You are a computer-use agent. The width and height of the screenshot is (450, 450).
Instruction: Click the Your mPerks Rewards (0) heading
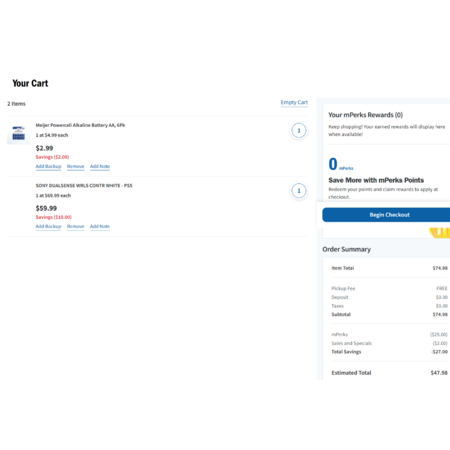point(366,115)
